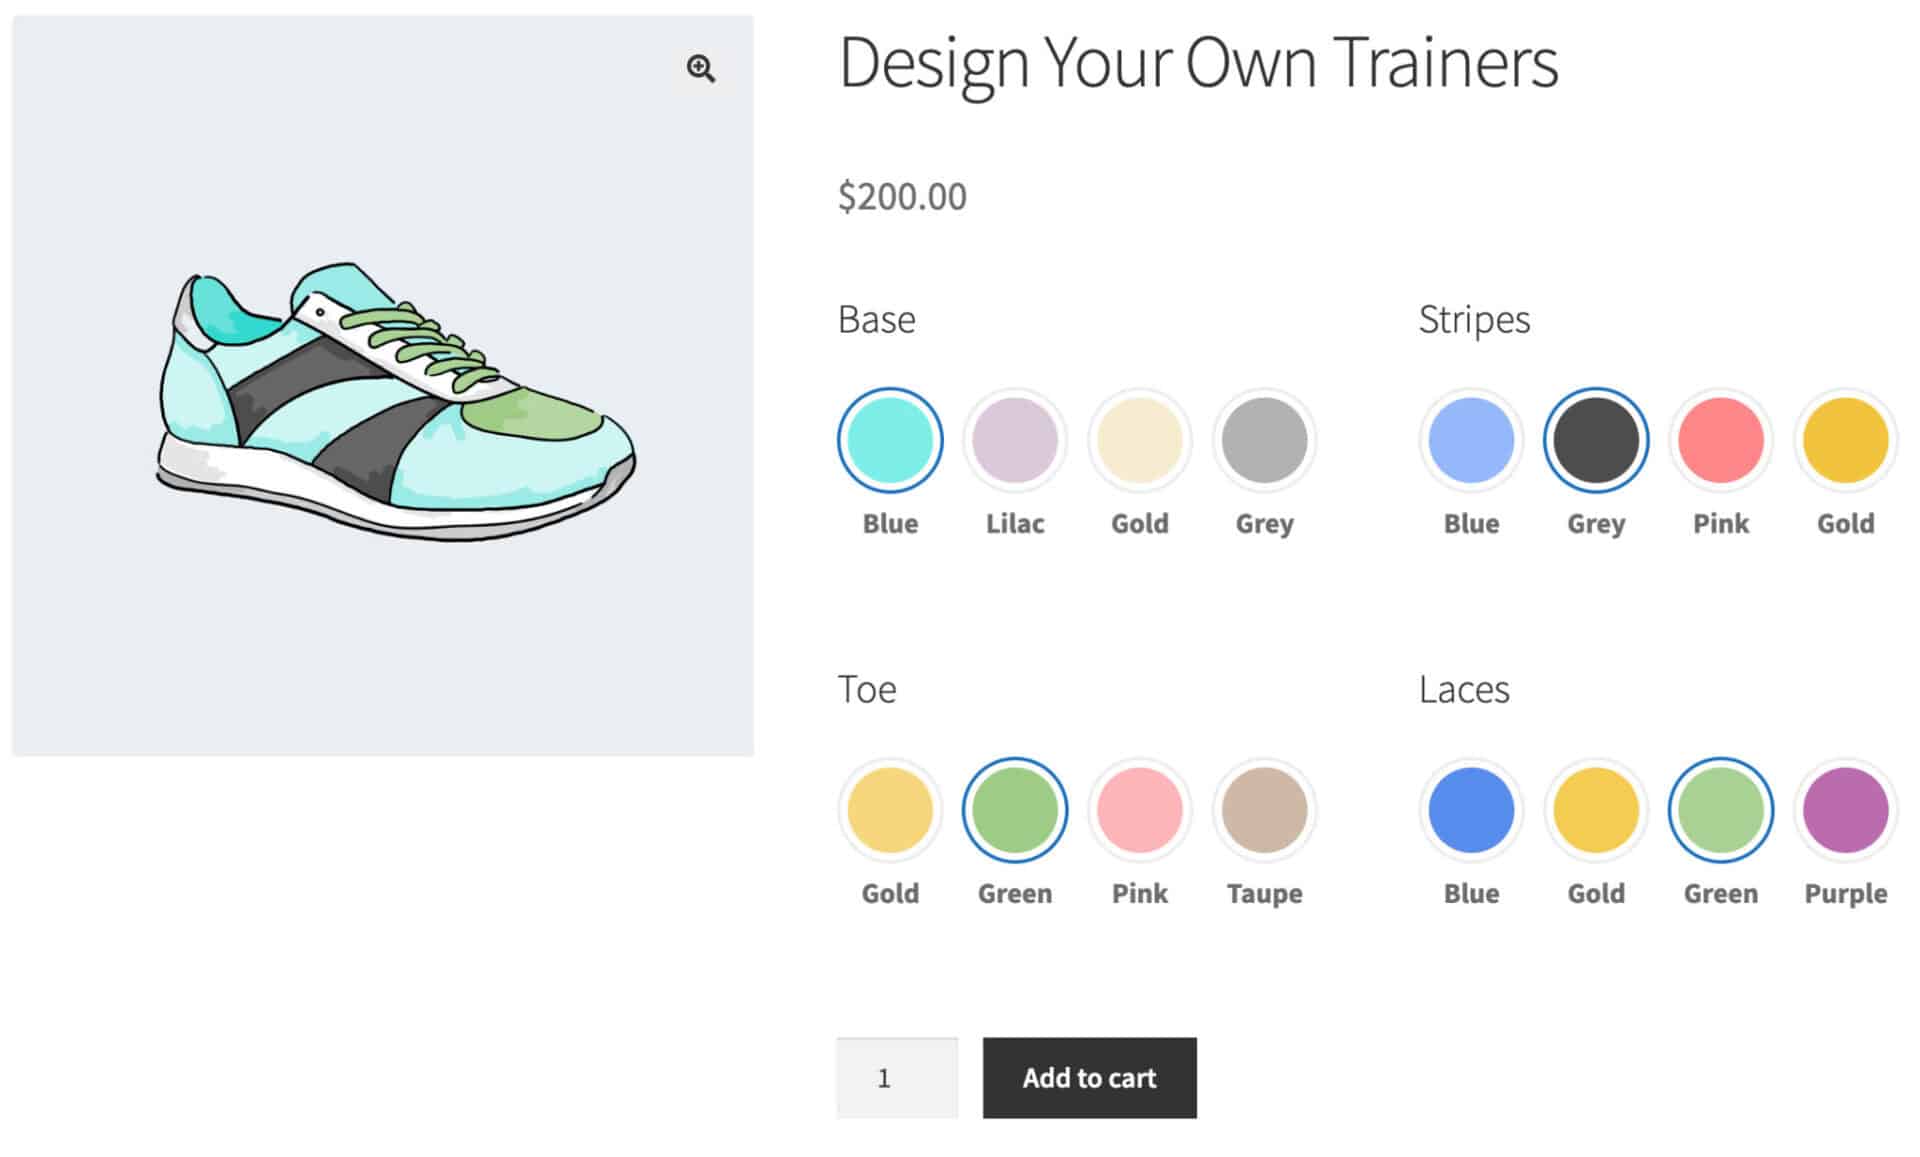
Task: Pick Pink for the Stripes
Action: 1720,440
